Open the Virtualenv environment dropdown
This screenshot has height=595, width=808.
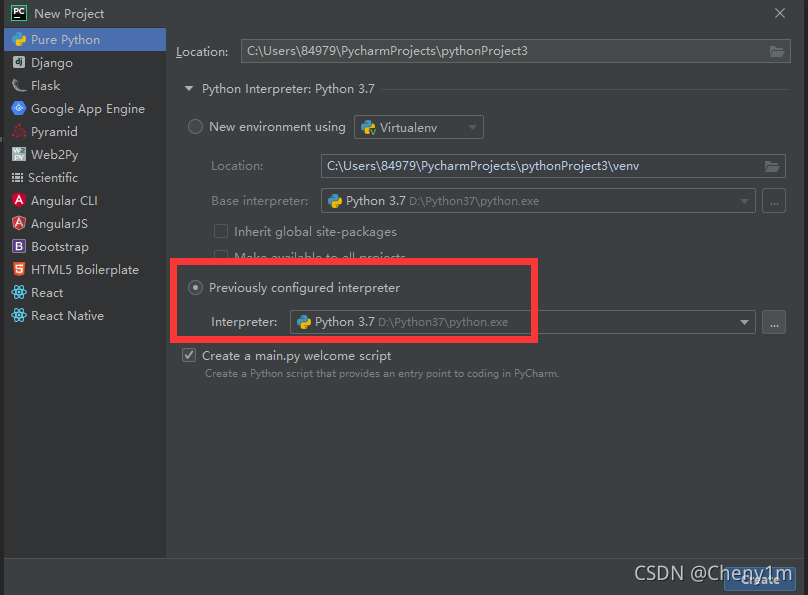click(418, 127)
